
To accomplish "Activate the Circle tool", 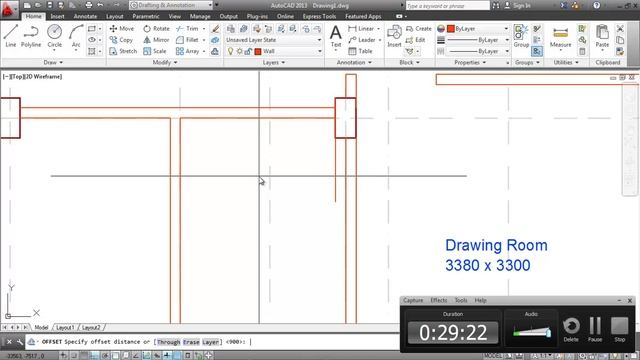I will [54, 36].
